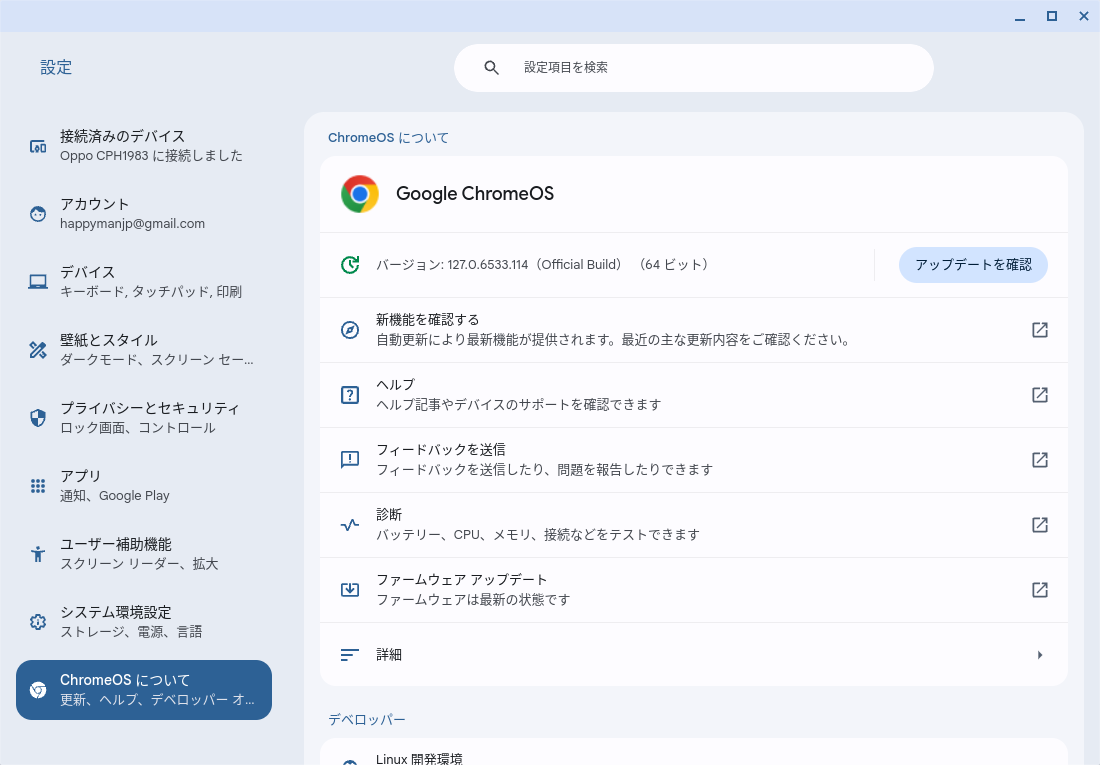
Task: Click the laptop device icon in sidebar
Action: tap(38, 282)
